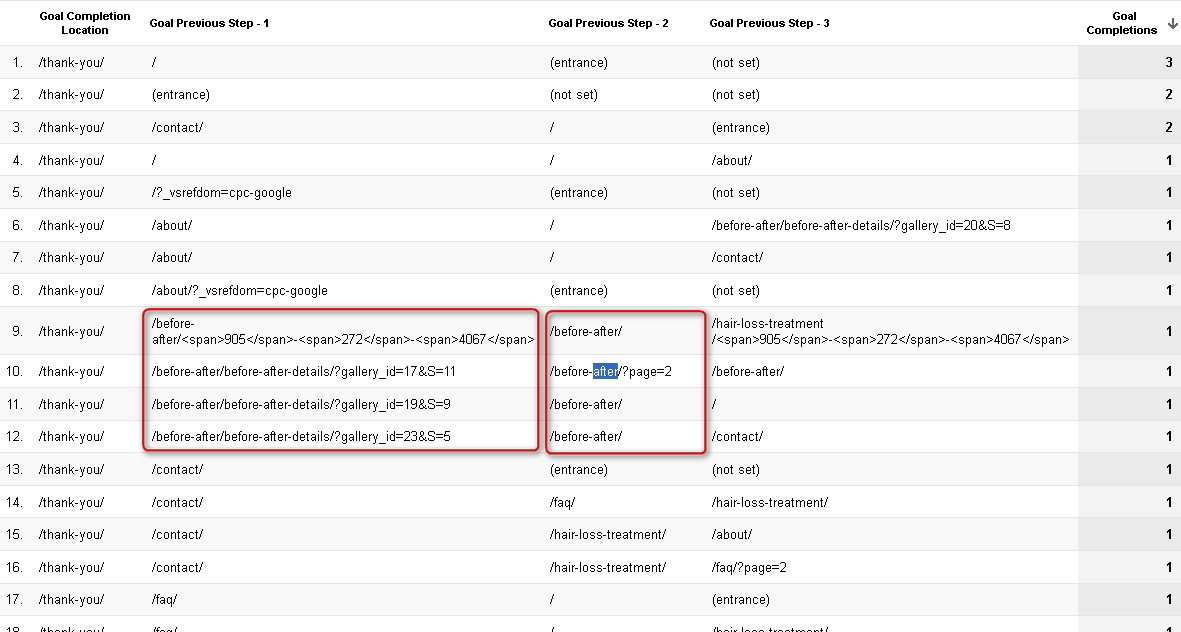Viewport: 1181px width, 632px height.
Task: Select /faq/?page=2 in row 16
Action: coord(749,567)
